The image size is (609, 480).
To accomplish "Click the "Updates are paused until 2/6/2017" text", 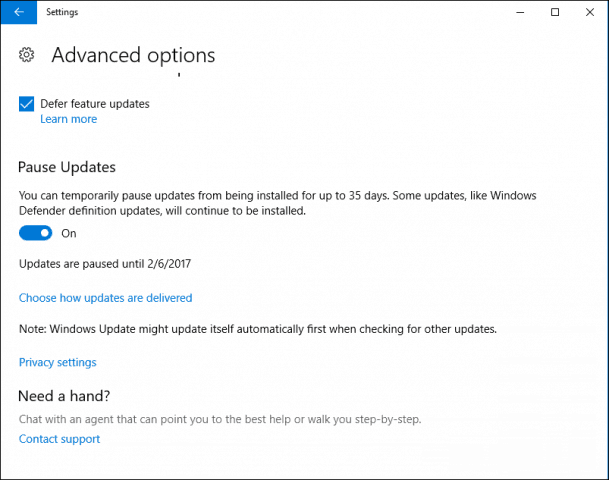I will coord(105,264).
